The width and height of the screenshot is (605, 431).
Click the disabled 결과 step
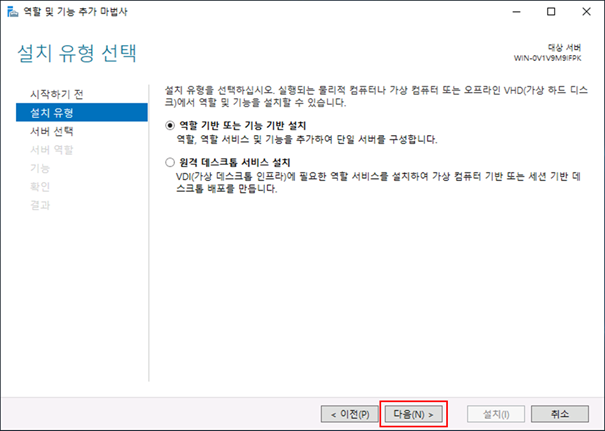pyautogui.click(x=40, y=205)
